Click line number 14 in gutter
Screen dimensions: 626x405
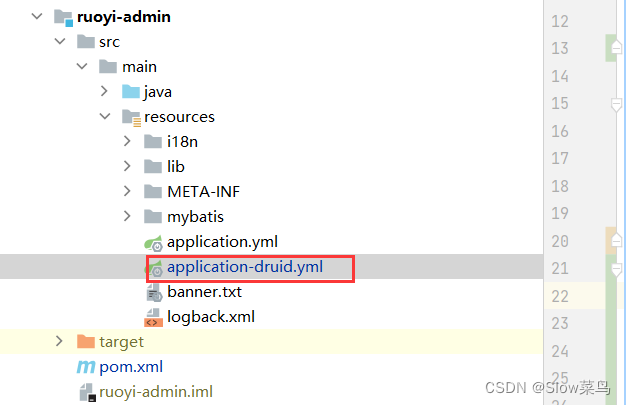click(560, 76)
